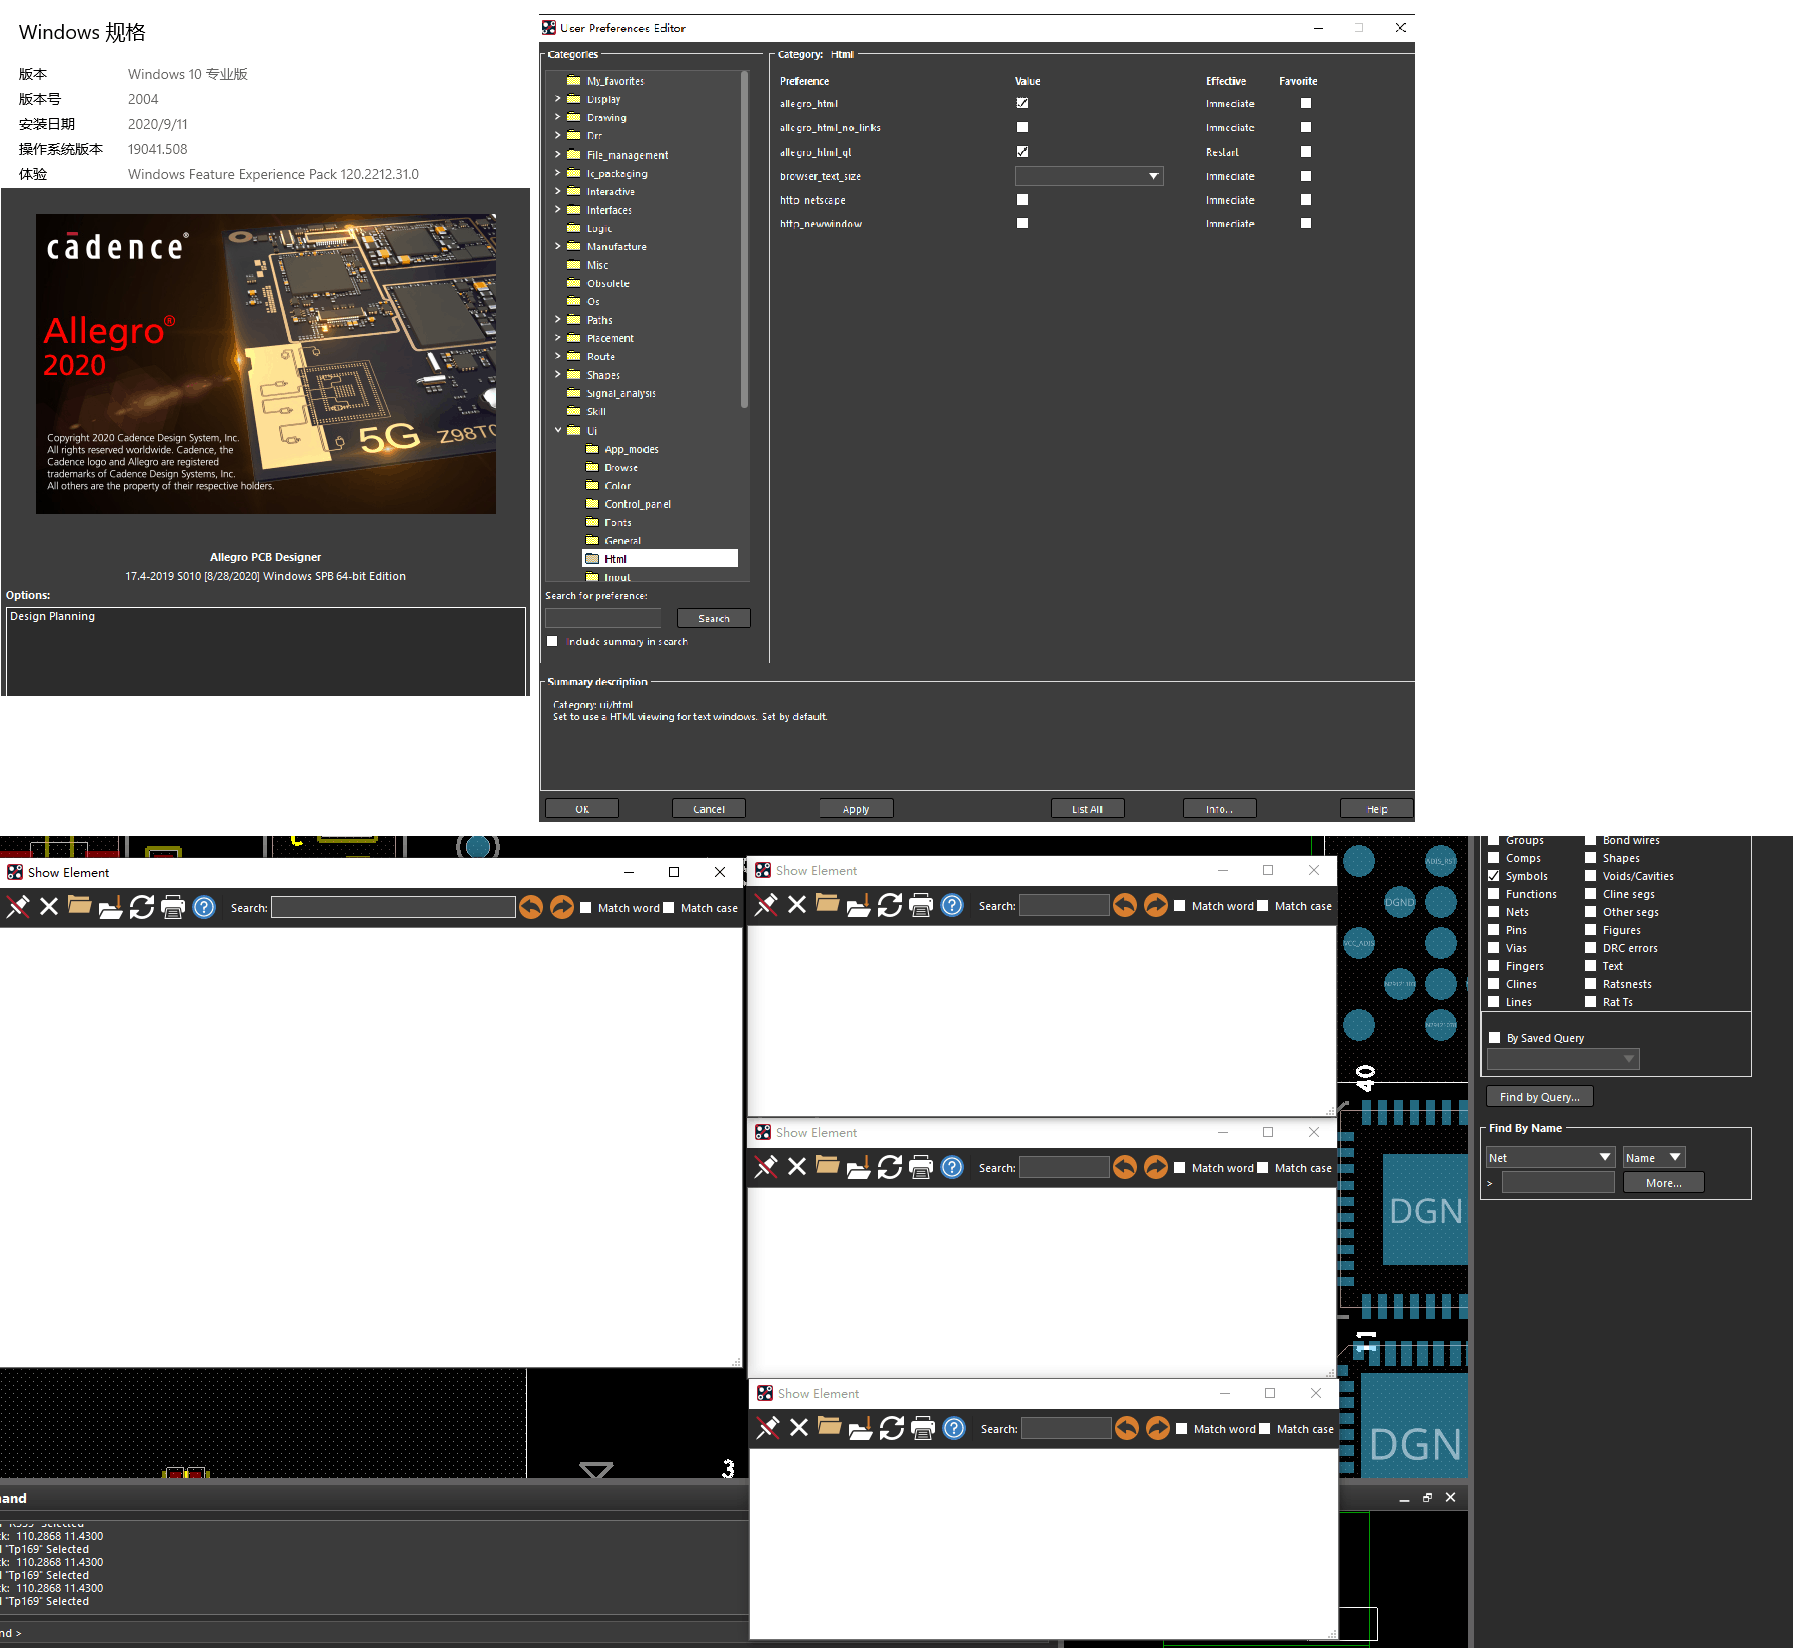The width and height of the screenshot is (1804, 1648).
Task: Collapse the Ui category in the preferences tree
Action: pyautogui.click(x=558, y=431)
